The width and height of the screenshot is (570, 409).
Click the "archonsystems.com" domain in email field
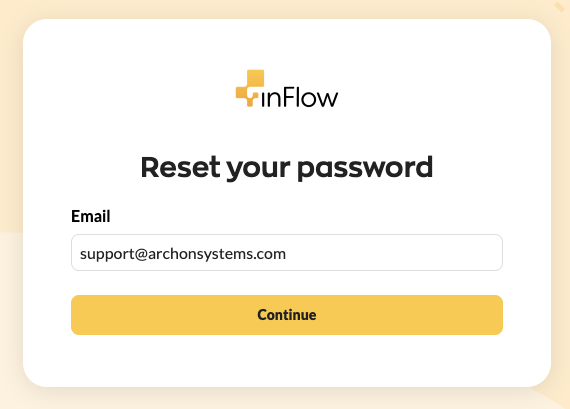tap(217, 254)
